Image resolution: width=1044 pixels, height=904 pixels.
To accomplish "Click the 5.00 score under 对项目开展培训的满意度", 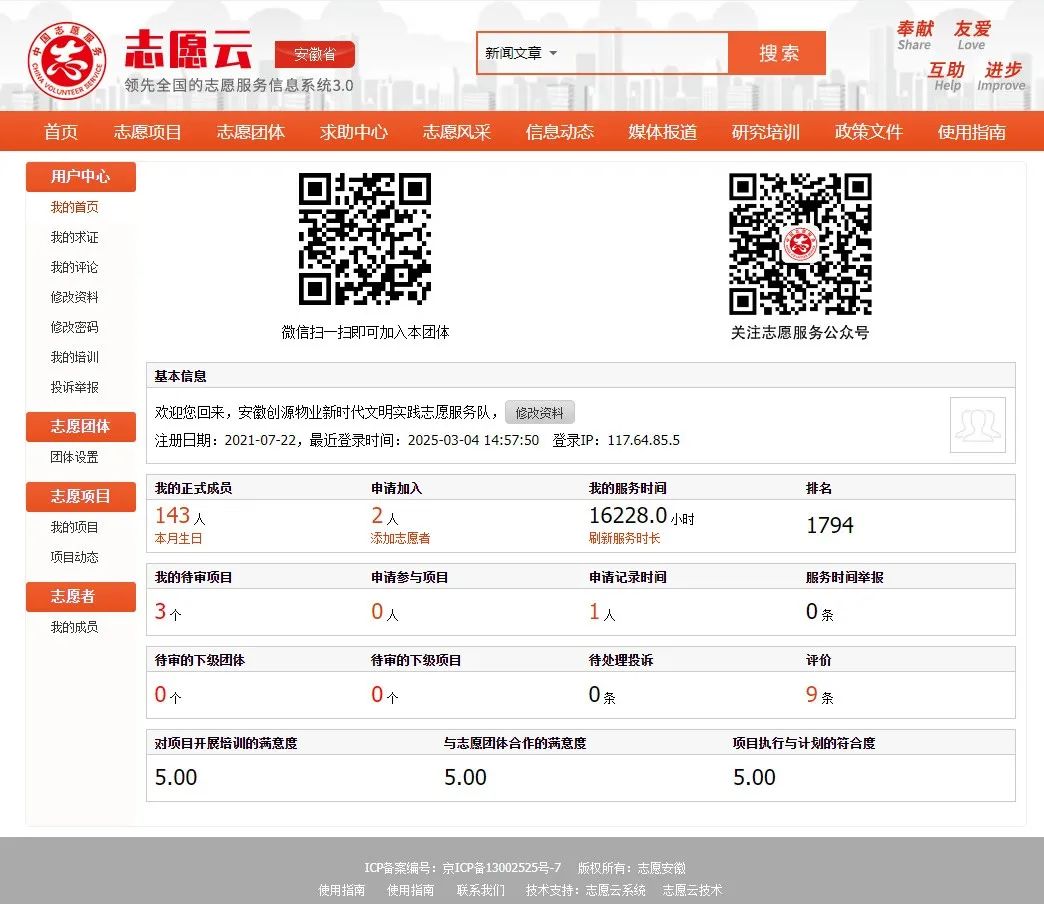I will click(176, 778).
